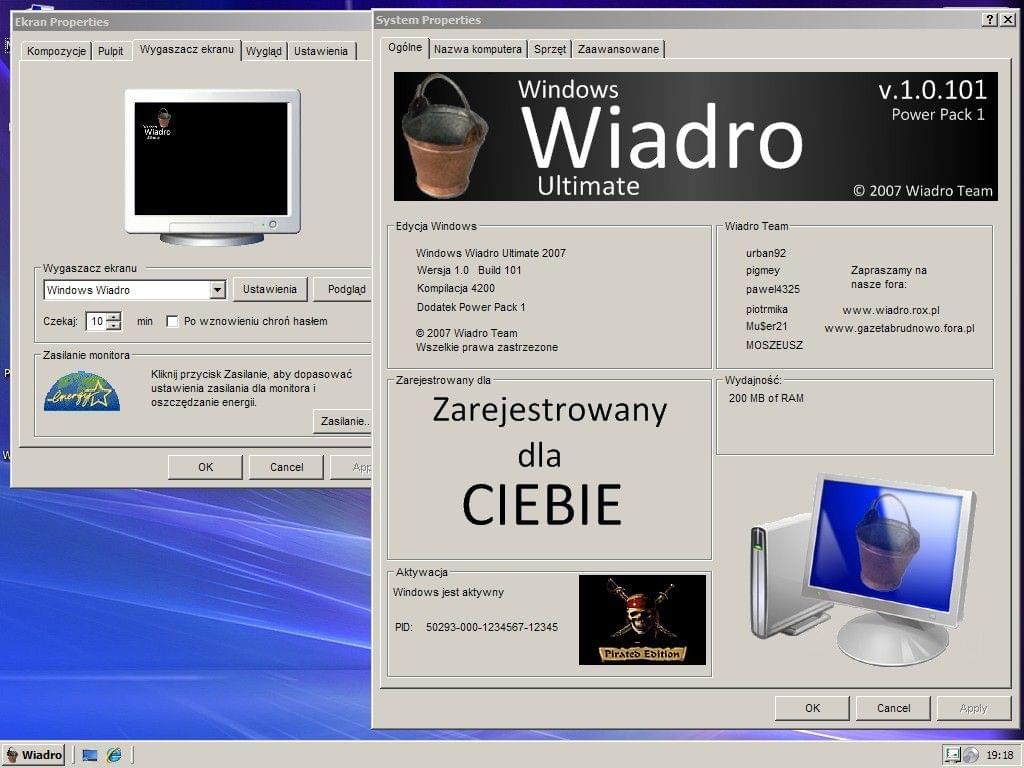This screenshot has height=768, width=1024.
Task: Click the Wersja 1.0 Build 101 line
Action: [469, 270]
